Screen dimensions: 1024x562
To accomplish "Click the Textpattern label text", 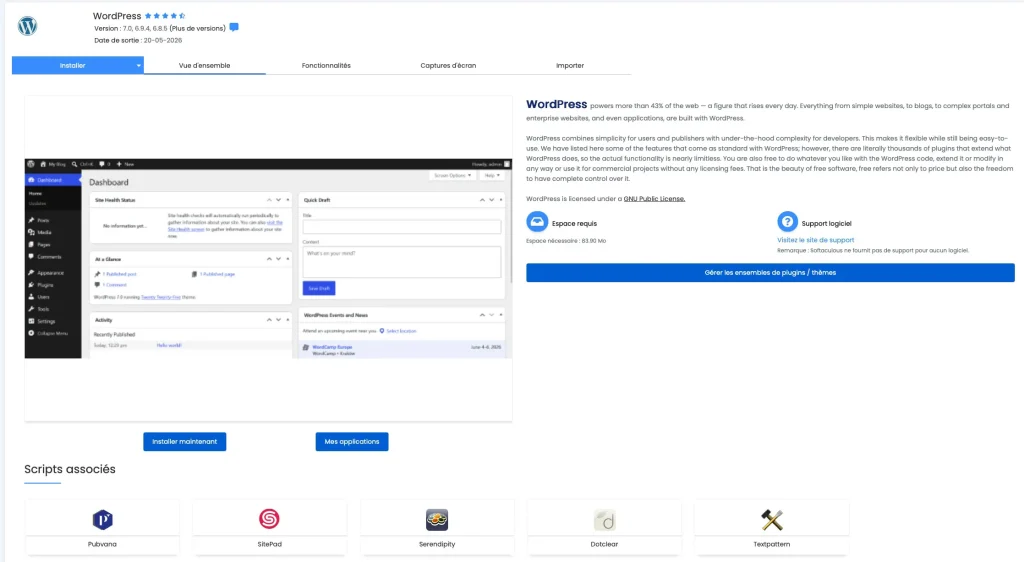I will coord(771,544).
